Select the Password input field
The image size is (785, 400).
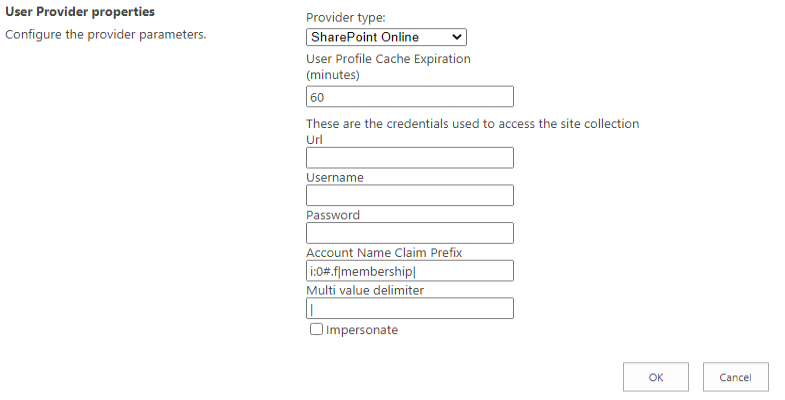click(x=409, y=233)
